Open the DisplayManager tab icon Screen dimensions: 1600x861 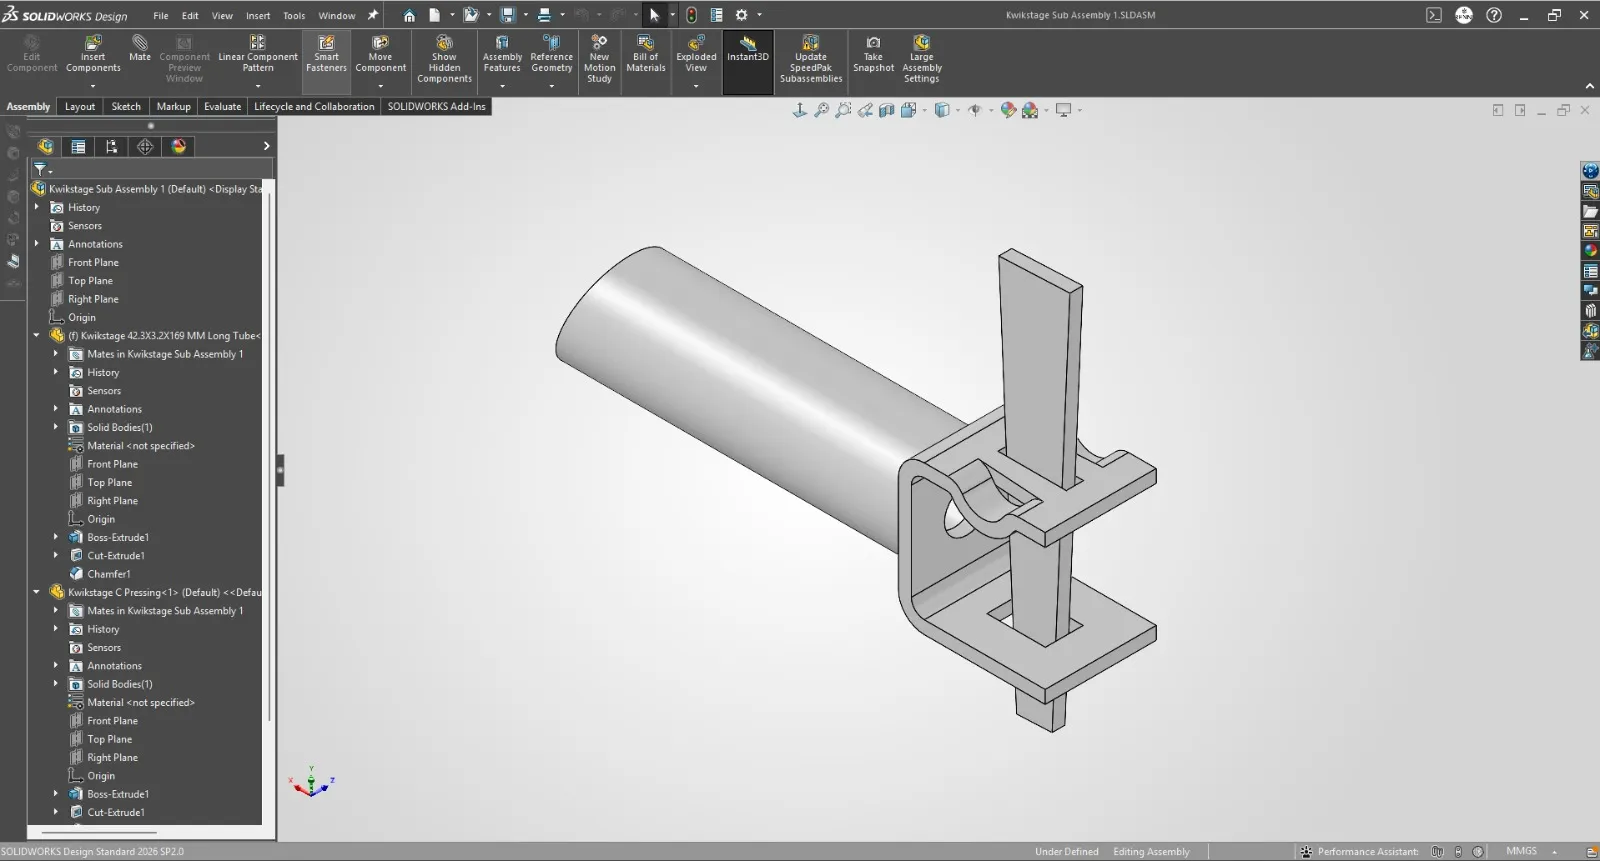pyautogui.click(x=179, y=147)
